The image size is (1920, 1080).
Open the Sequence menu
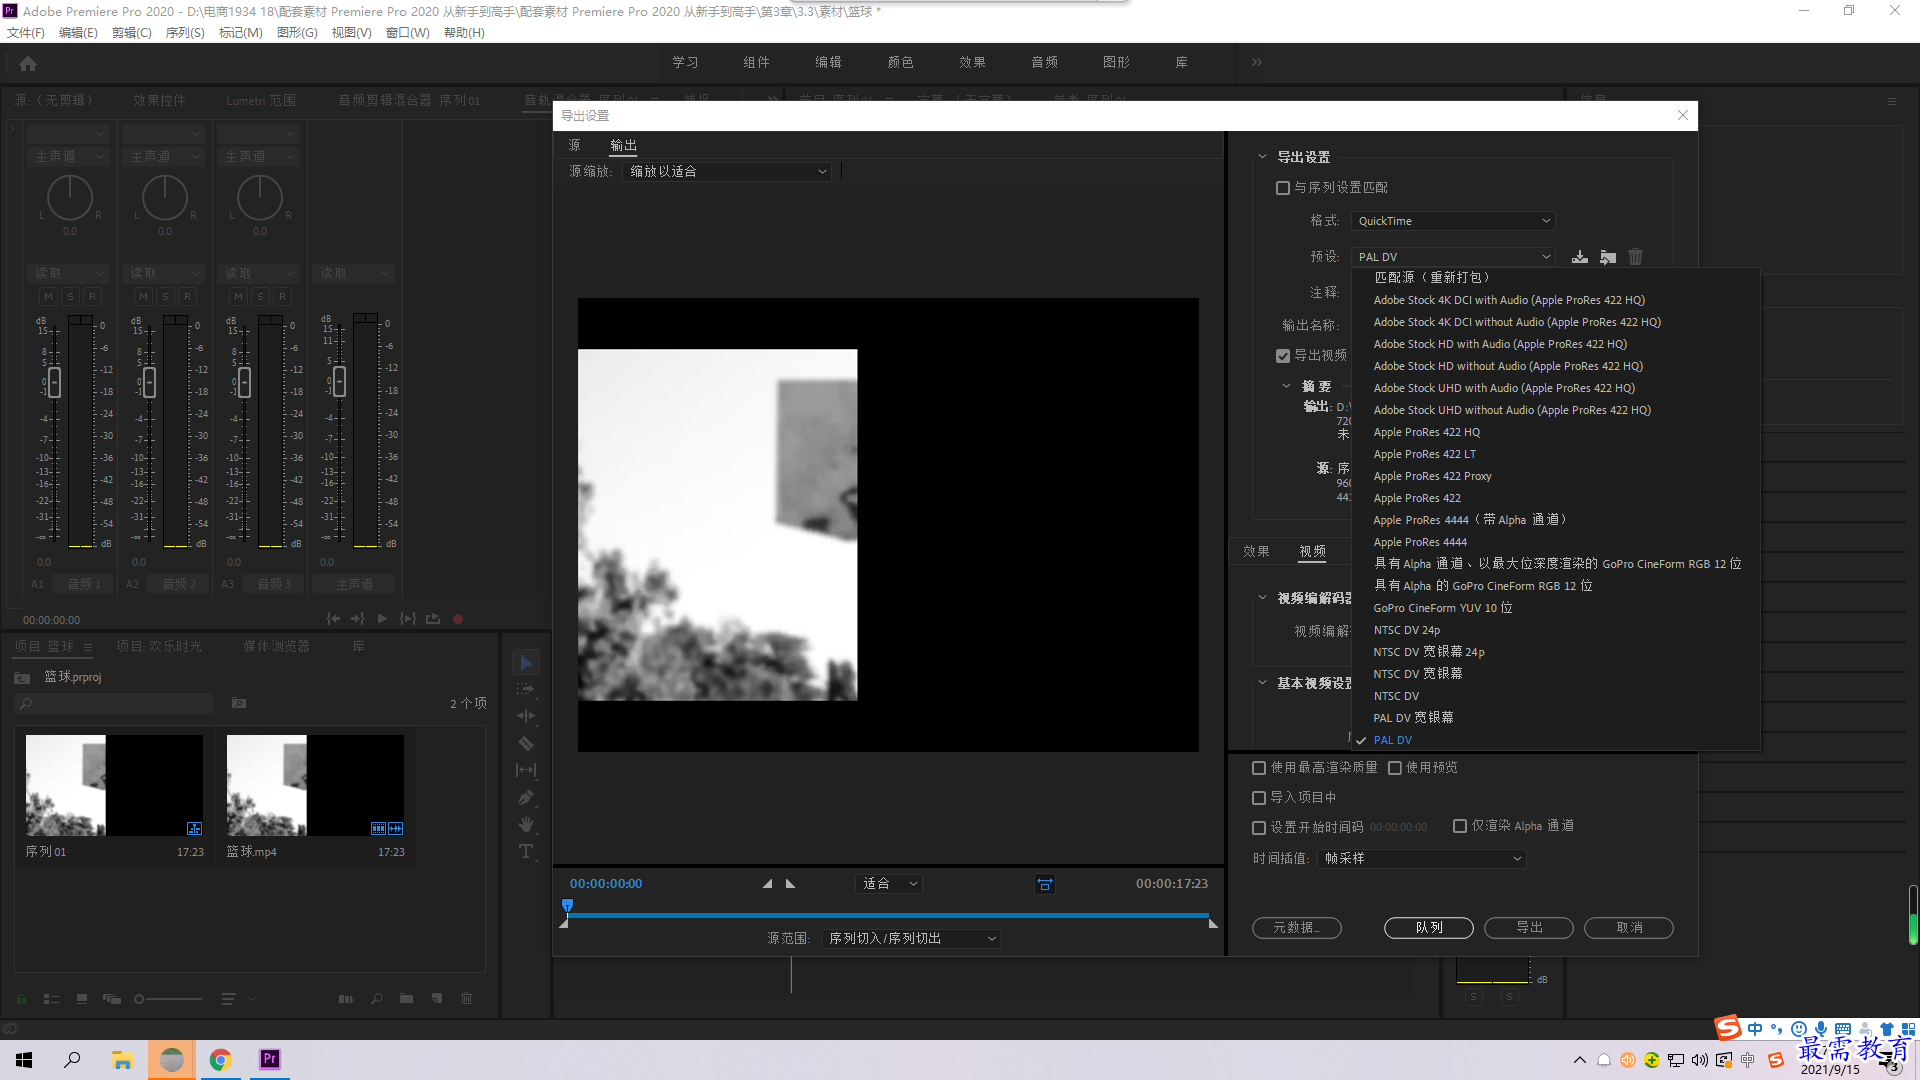tap(185, 33)
